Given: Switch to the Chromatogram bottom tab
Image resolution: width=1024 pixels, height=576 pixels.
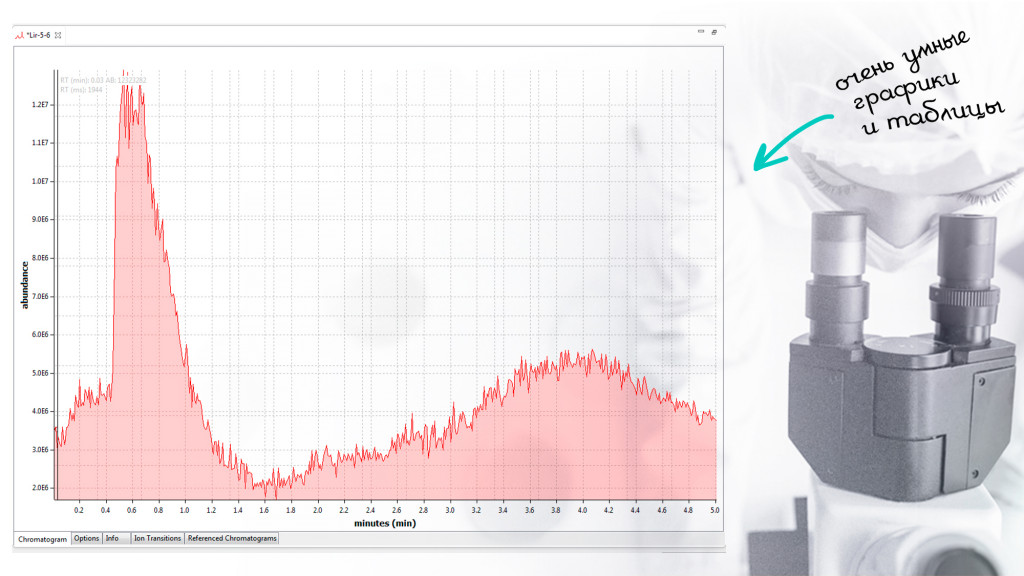Looking at the screenshot, I should (x=42, y=539).
